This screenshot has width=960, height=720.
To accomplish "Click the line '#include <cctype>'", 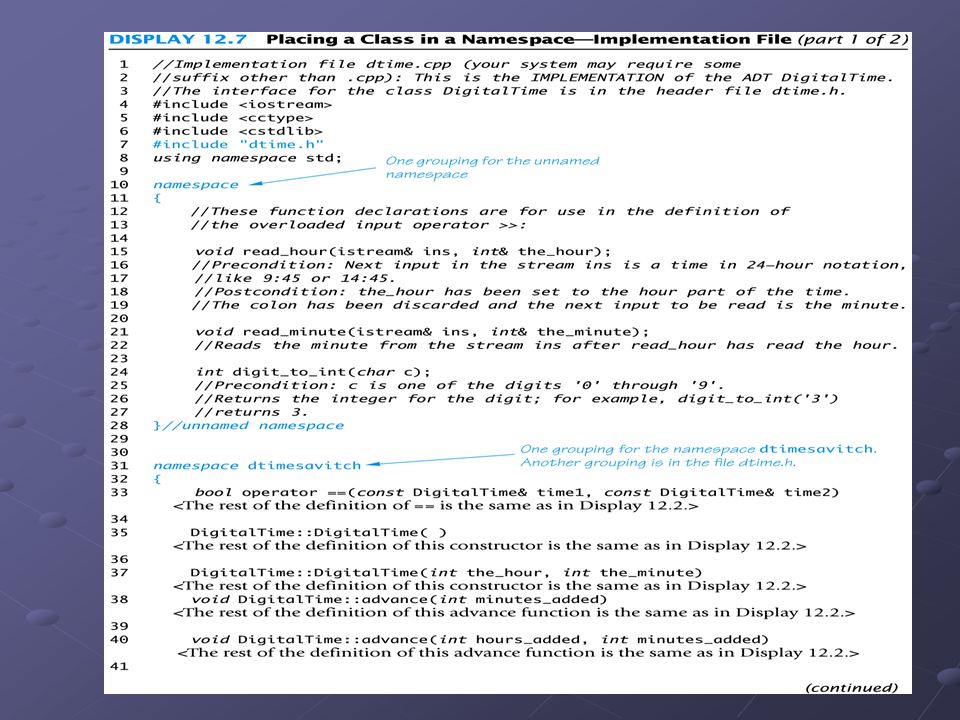I will (x=233, y=118).
